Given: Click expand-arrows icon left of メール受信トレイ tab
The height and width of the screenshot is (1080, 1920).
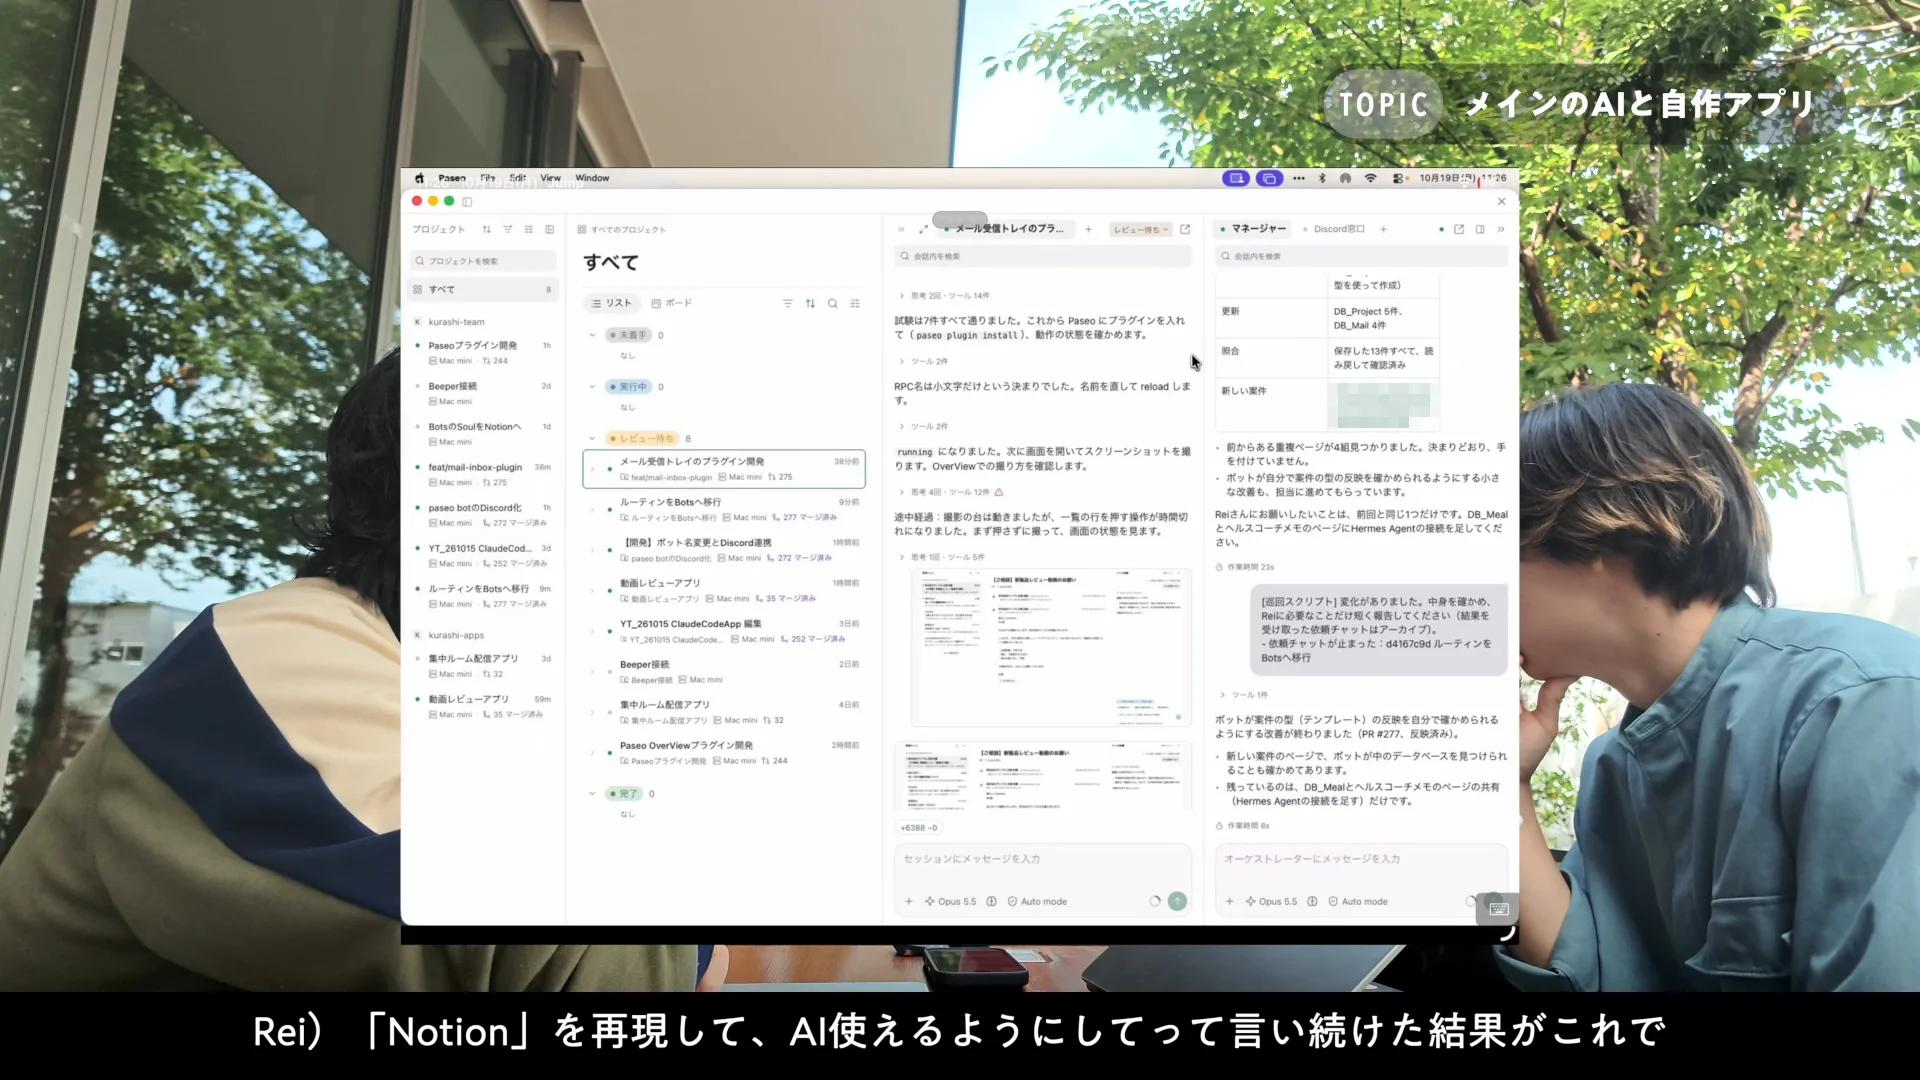Looking at the screenshot, I should (924, 230).
